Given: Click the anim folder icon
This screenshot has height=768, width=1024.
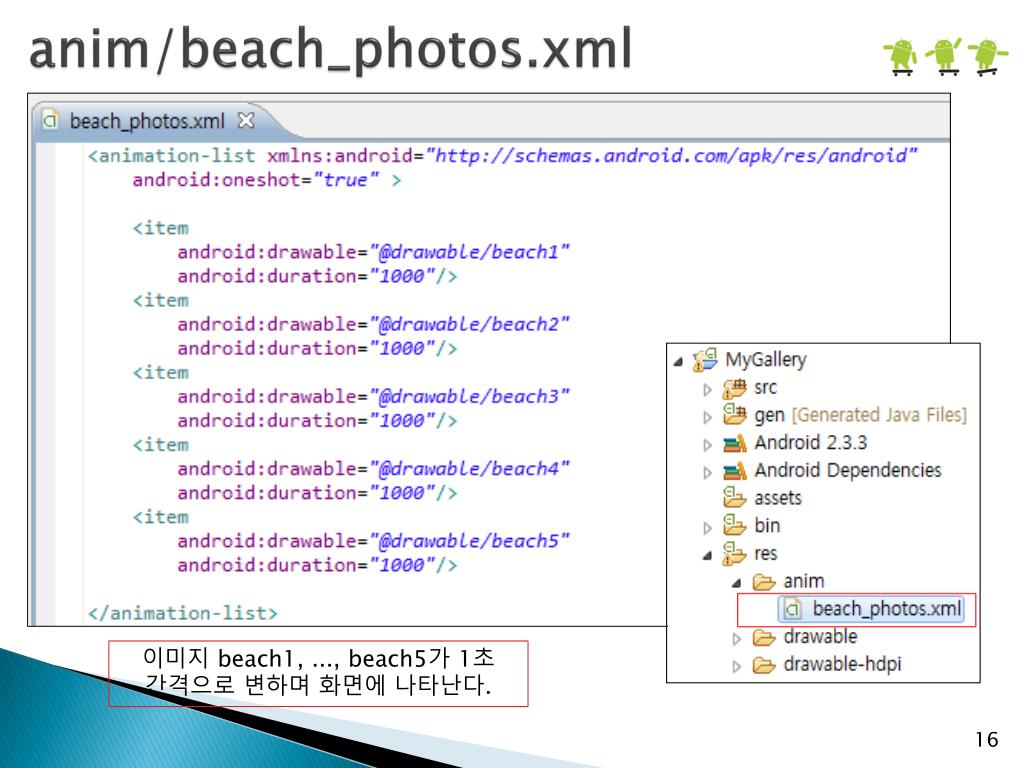Looking at the screenshot, I should (763, 581).
